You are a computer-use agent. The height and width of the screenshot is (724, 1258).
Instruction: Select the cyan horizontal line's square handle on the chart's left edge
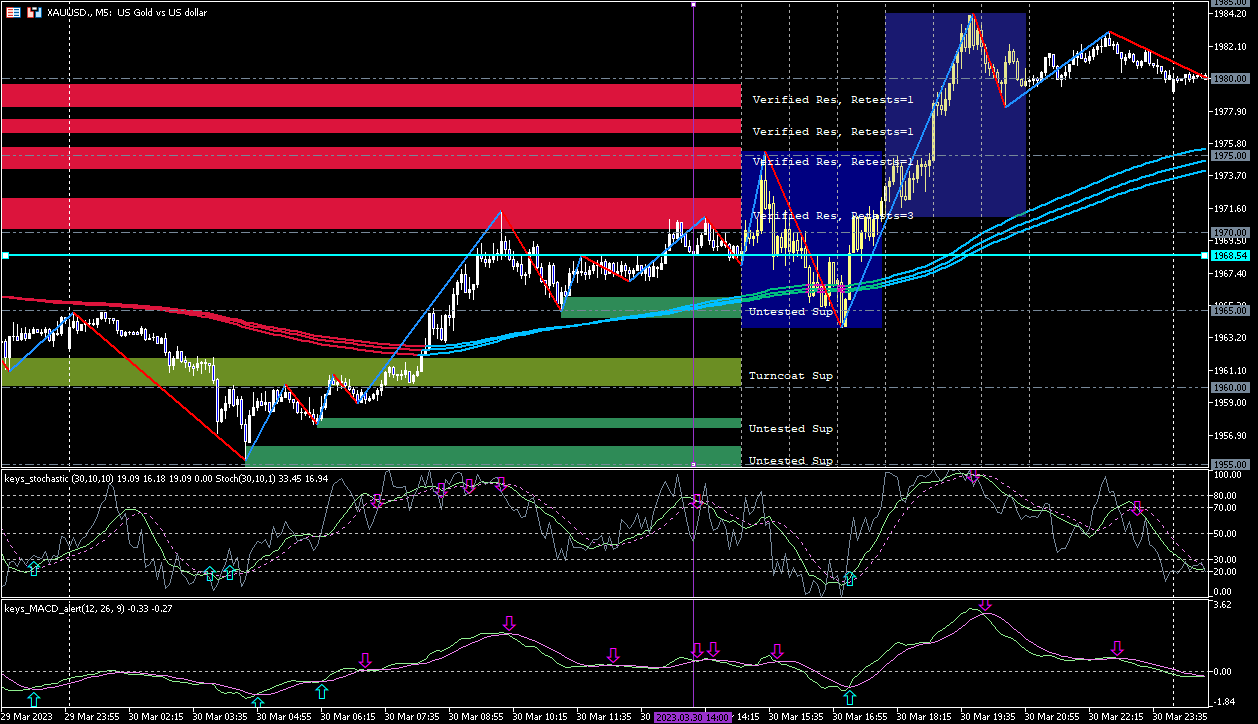pos(5,256)
